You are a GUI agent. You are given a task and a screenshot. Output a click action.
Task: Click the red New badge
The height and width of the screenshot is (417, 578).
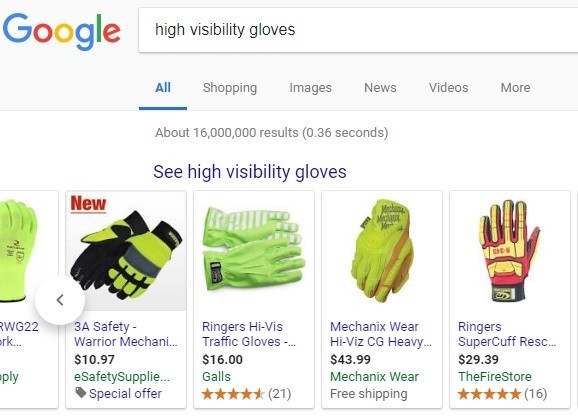88,204
